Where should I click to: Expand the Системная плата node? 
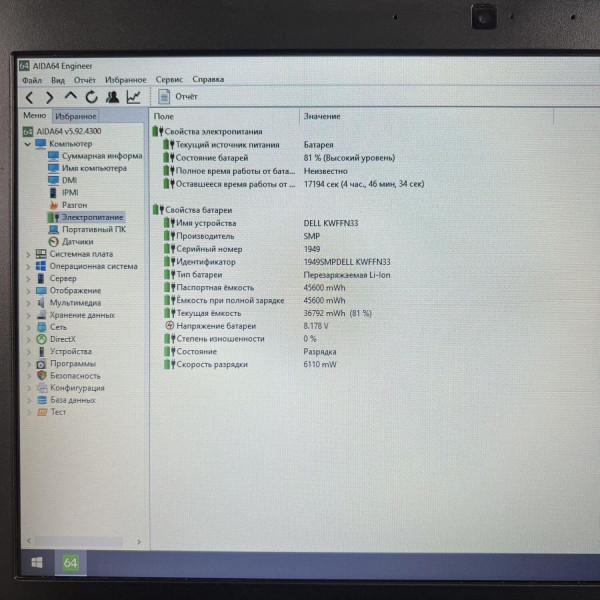click(x=28, y=254)
